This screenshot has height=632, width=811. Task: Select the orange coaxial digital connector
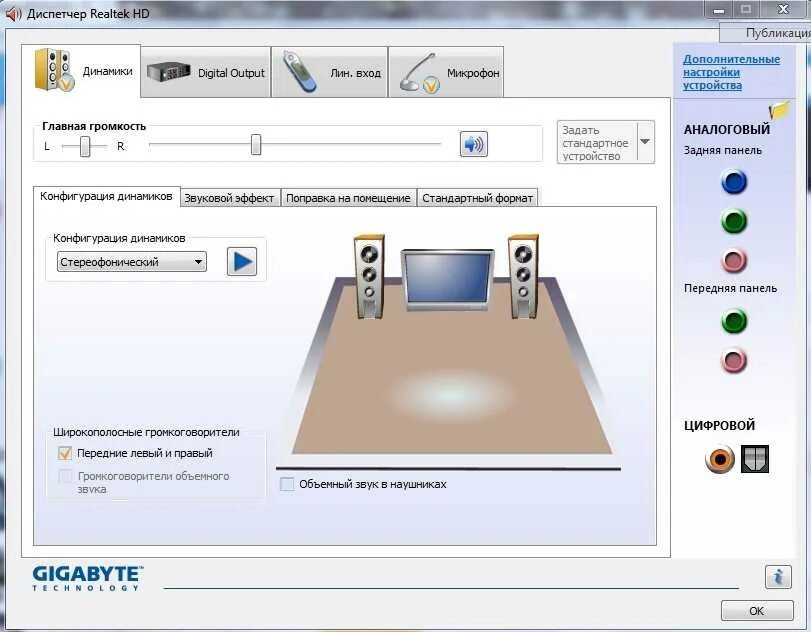point(719,459)
